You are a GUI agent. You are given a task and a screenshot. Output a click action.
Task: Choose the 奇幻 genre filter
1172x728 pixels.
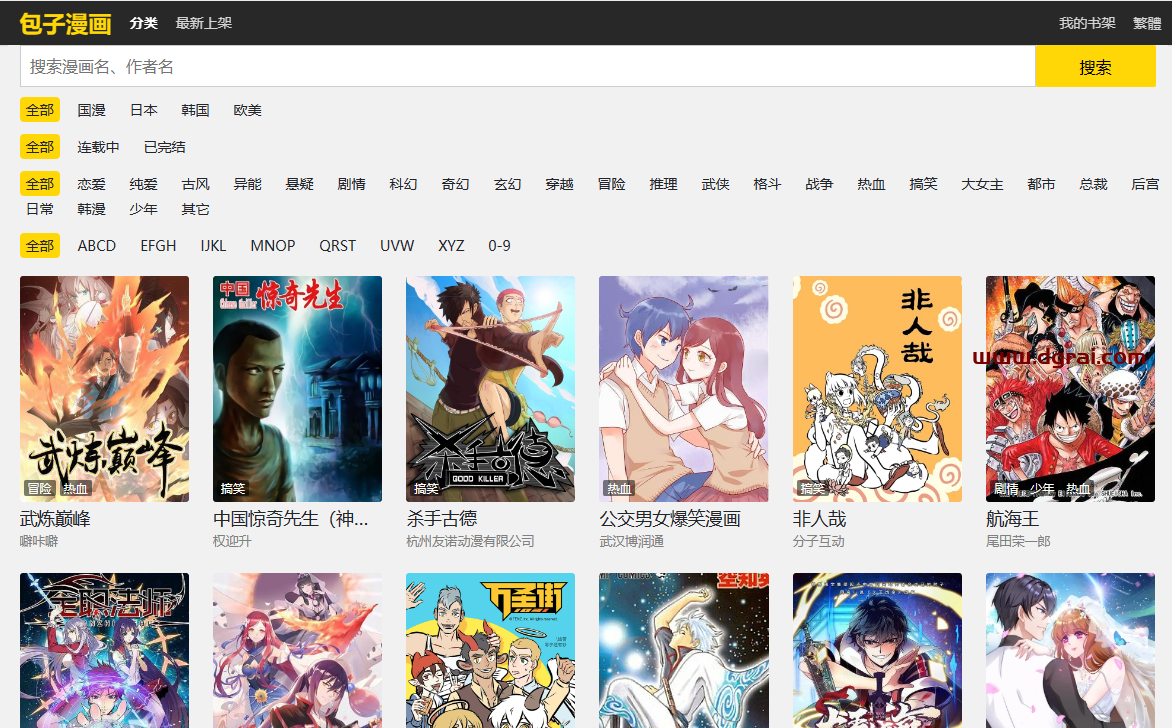pyautogui.click(x=455, y=184)
